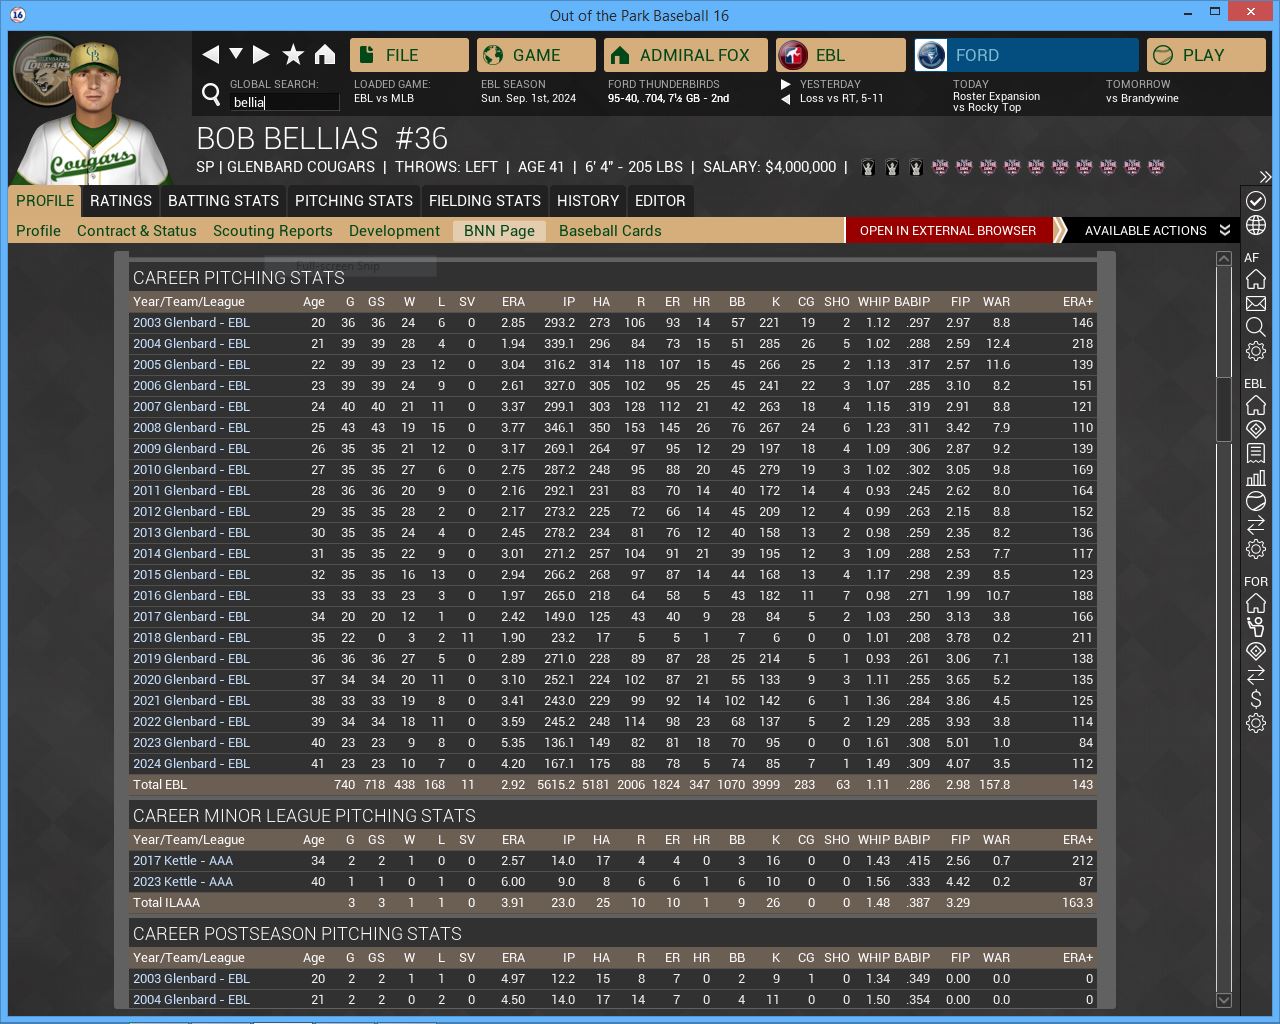Click the stats vertical scrollbar down arrow
The width and height of the screenshot is (1280, 1024).
[x=1223, y=999]
